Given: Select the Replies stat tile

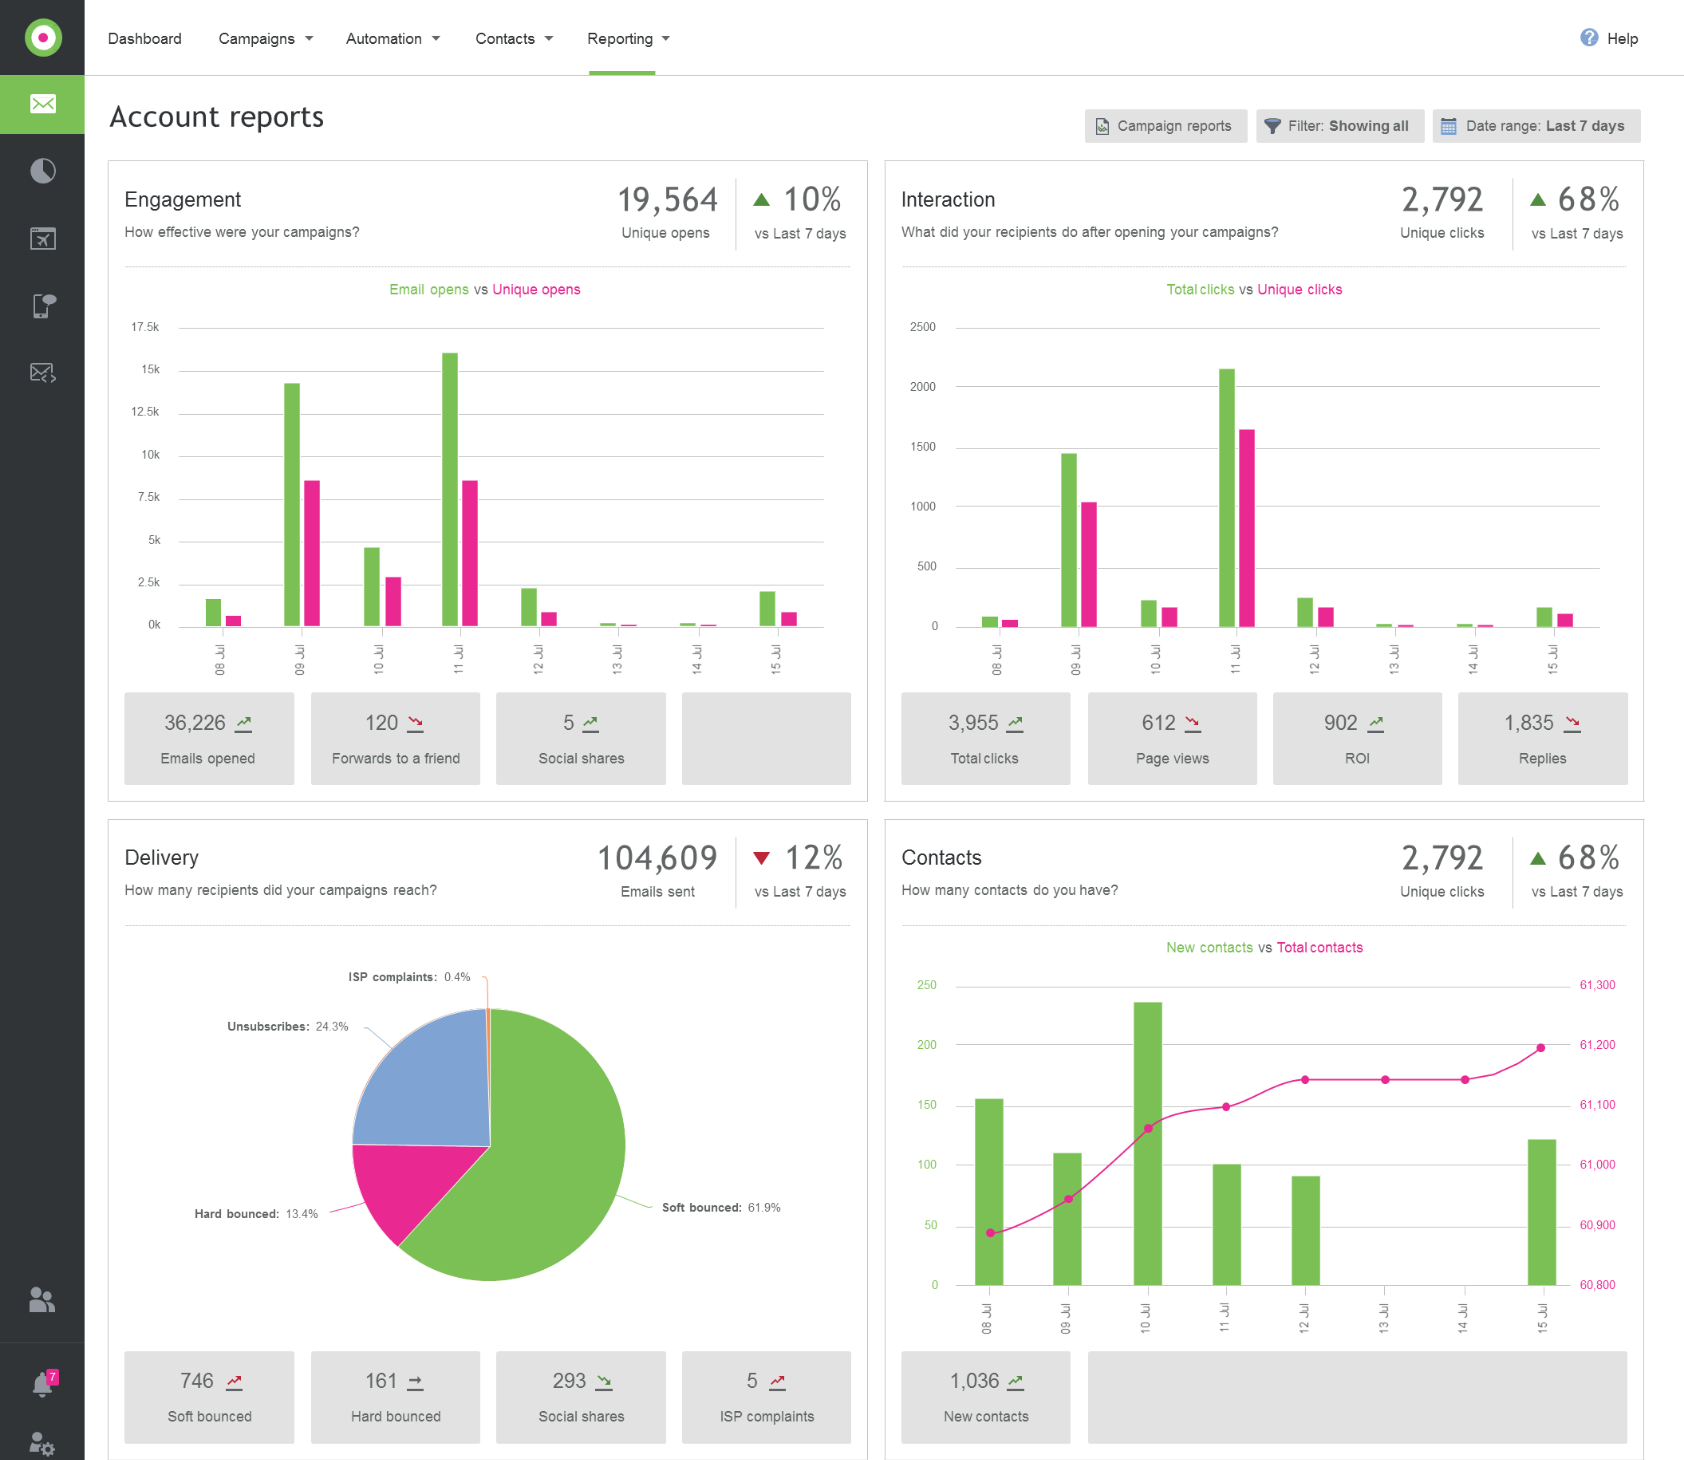Looking at the screenshot, I should point(1543,738).
